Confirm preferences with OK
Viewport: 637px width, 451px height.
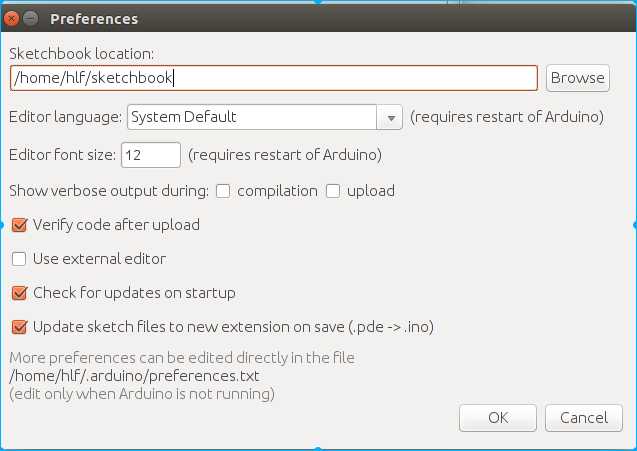click(499, 417)
